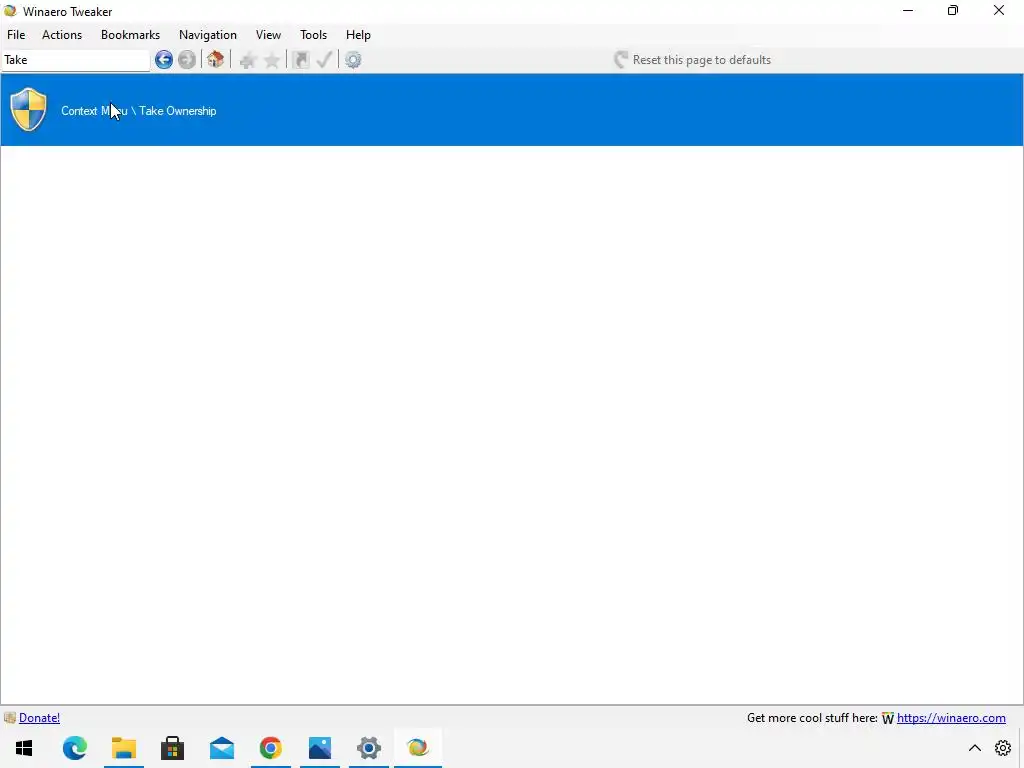Open the File menu

16,35
